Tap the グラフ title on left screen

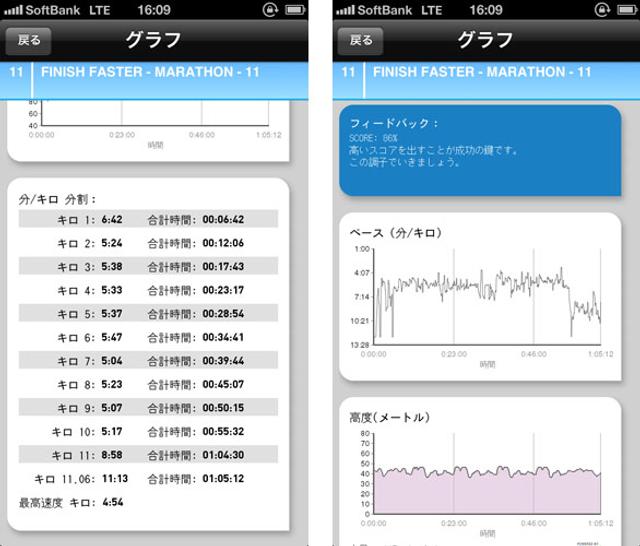point(153,40)
